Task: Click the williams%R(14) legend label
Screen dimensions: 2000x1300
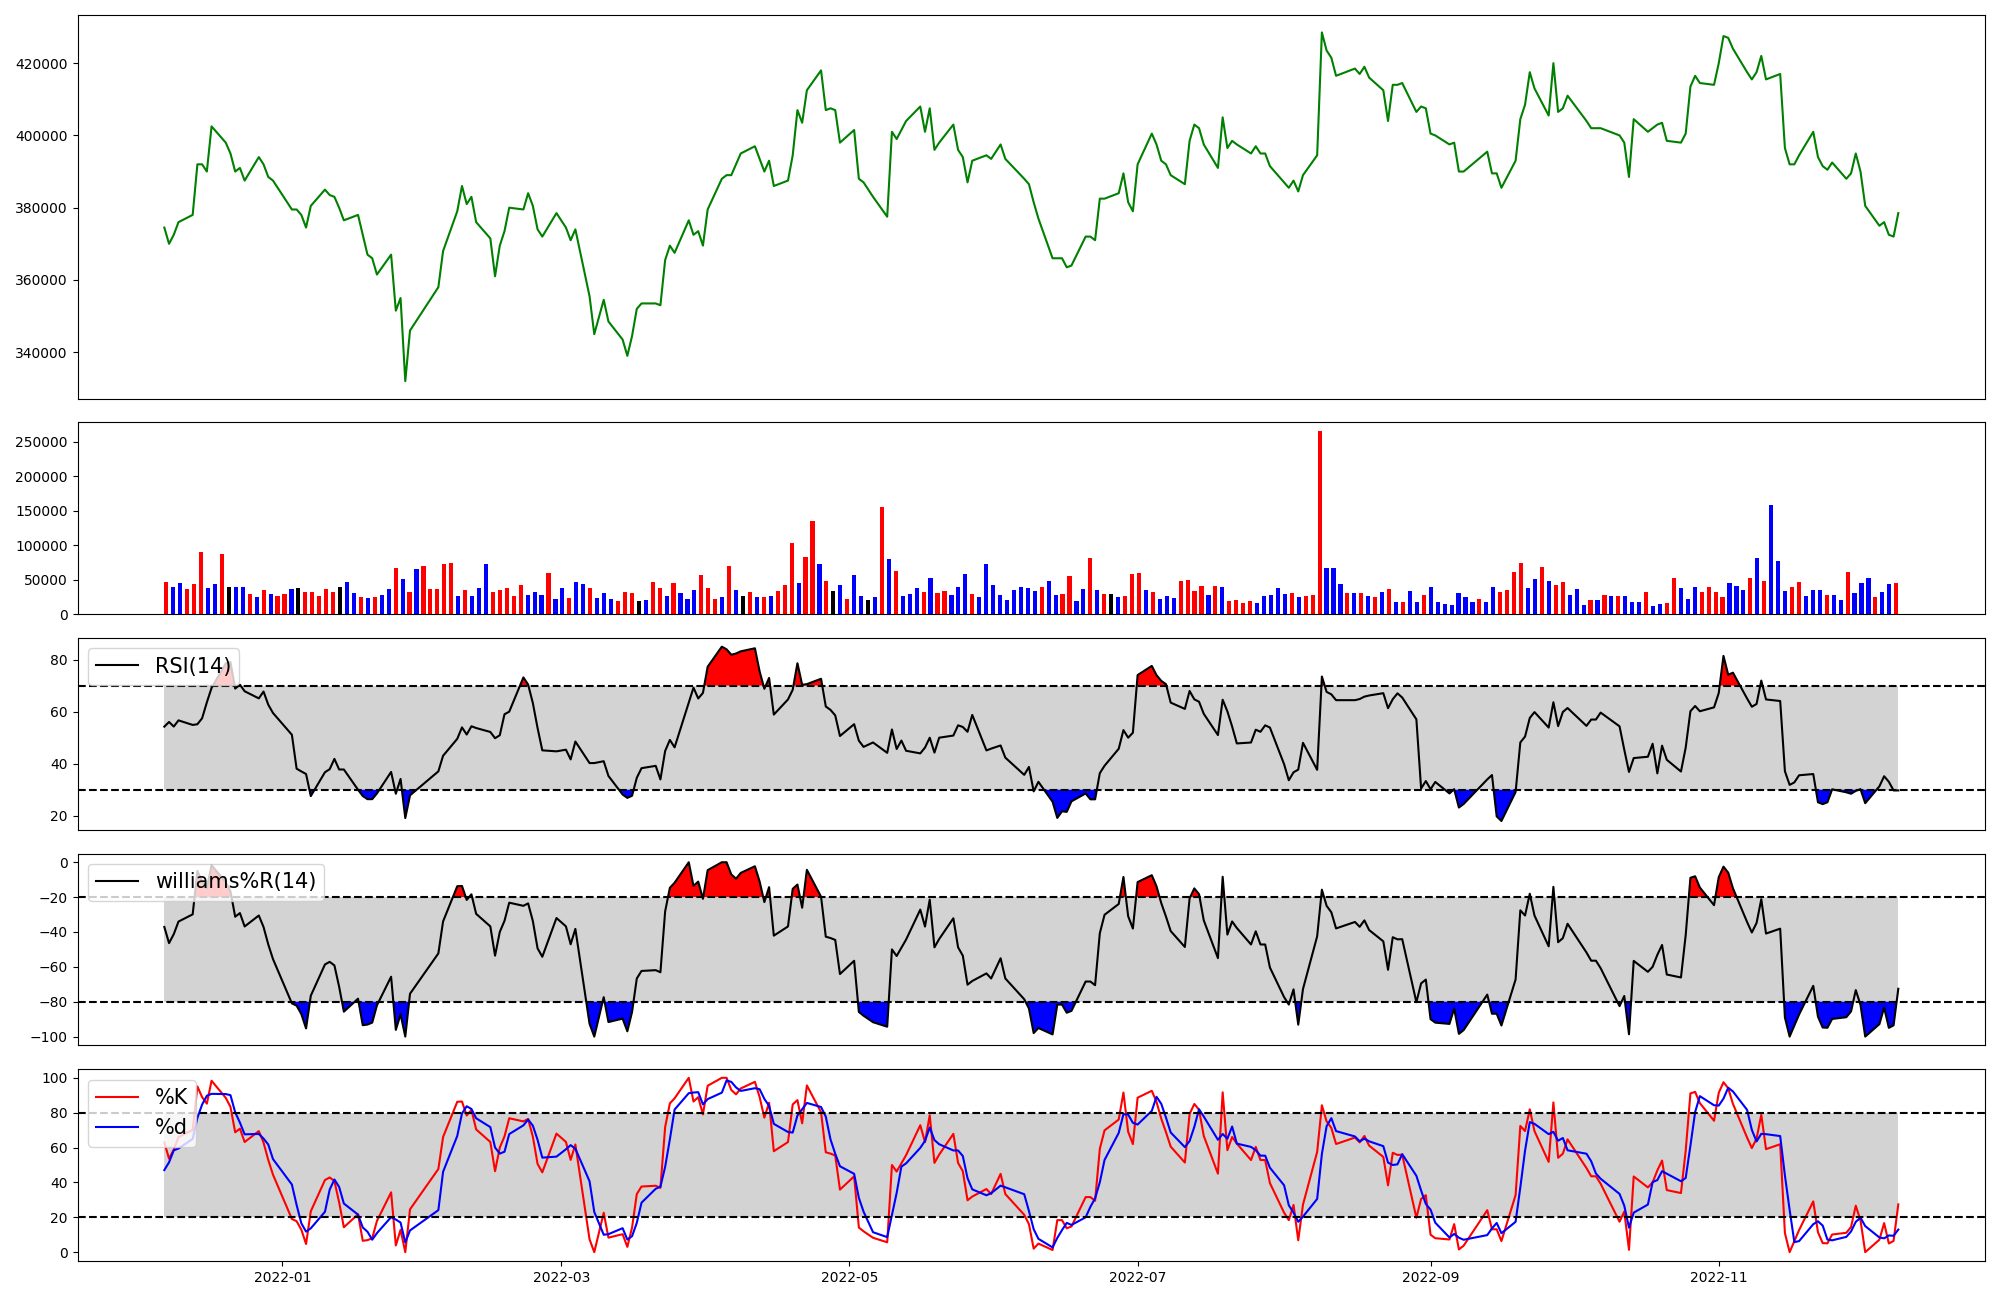Action: pyautogui.click(x=235, y=881)
